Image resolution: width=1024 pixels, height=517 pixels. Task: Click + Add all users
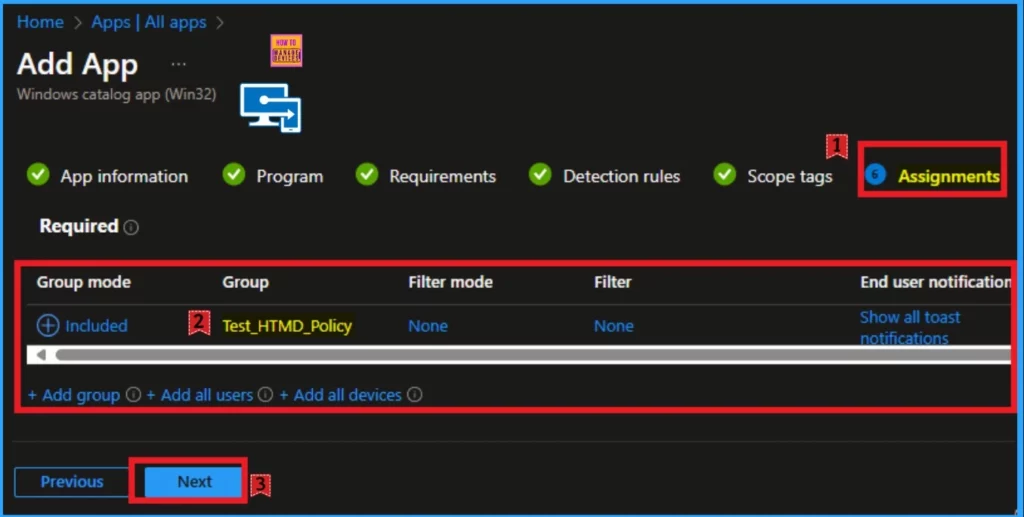coord(200,395)
